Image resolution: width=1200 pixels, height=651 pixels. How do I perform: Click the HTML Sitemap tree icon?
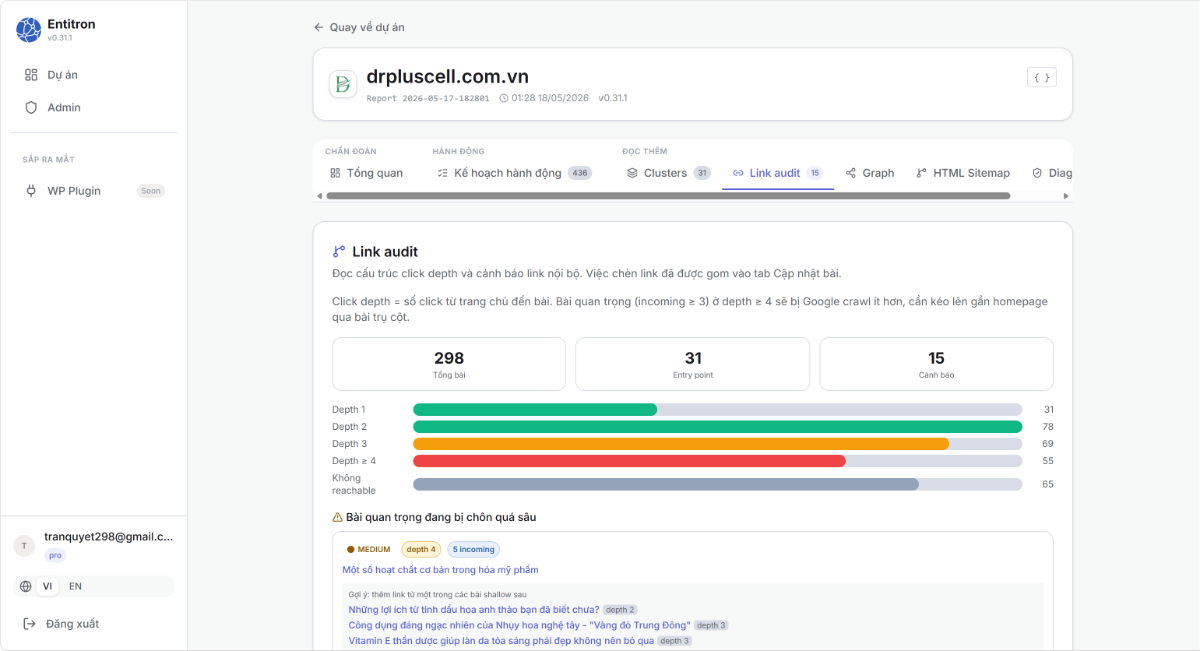[x=921, y=173]
